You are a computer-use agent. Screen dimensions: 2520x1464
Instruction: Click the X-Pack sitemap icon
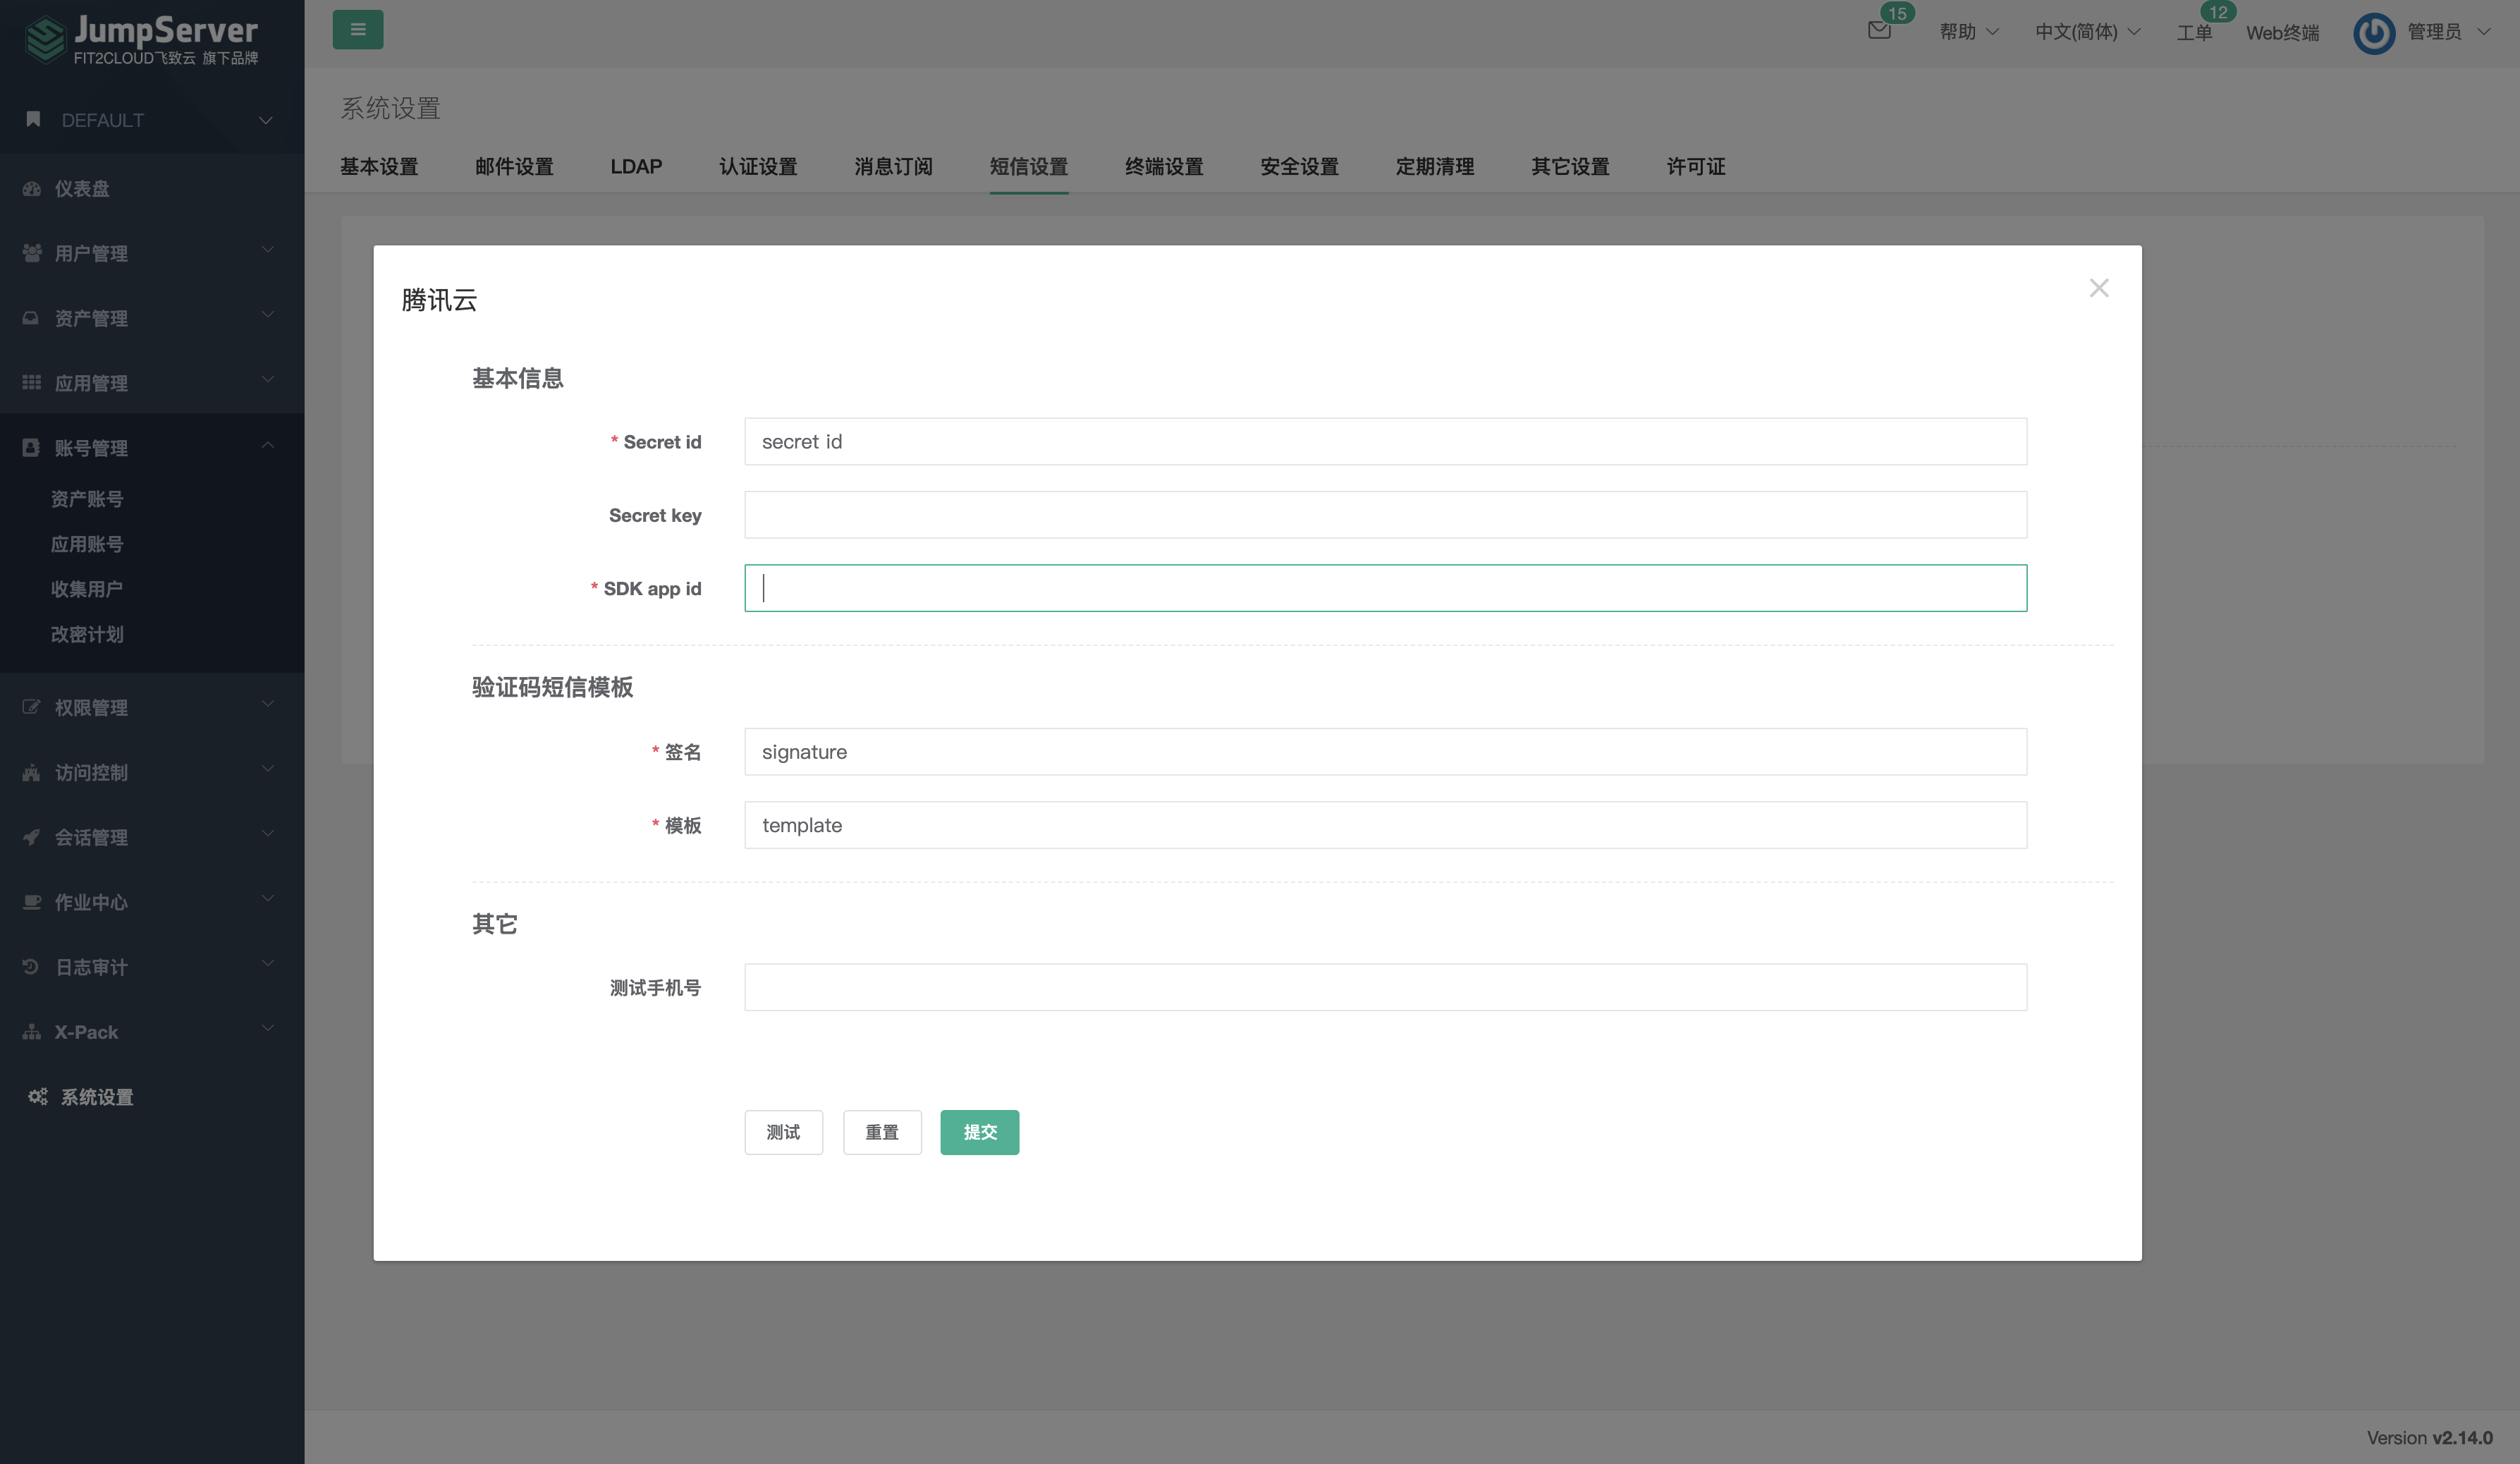click(32, 1031)
